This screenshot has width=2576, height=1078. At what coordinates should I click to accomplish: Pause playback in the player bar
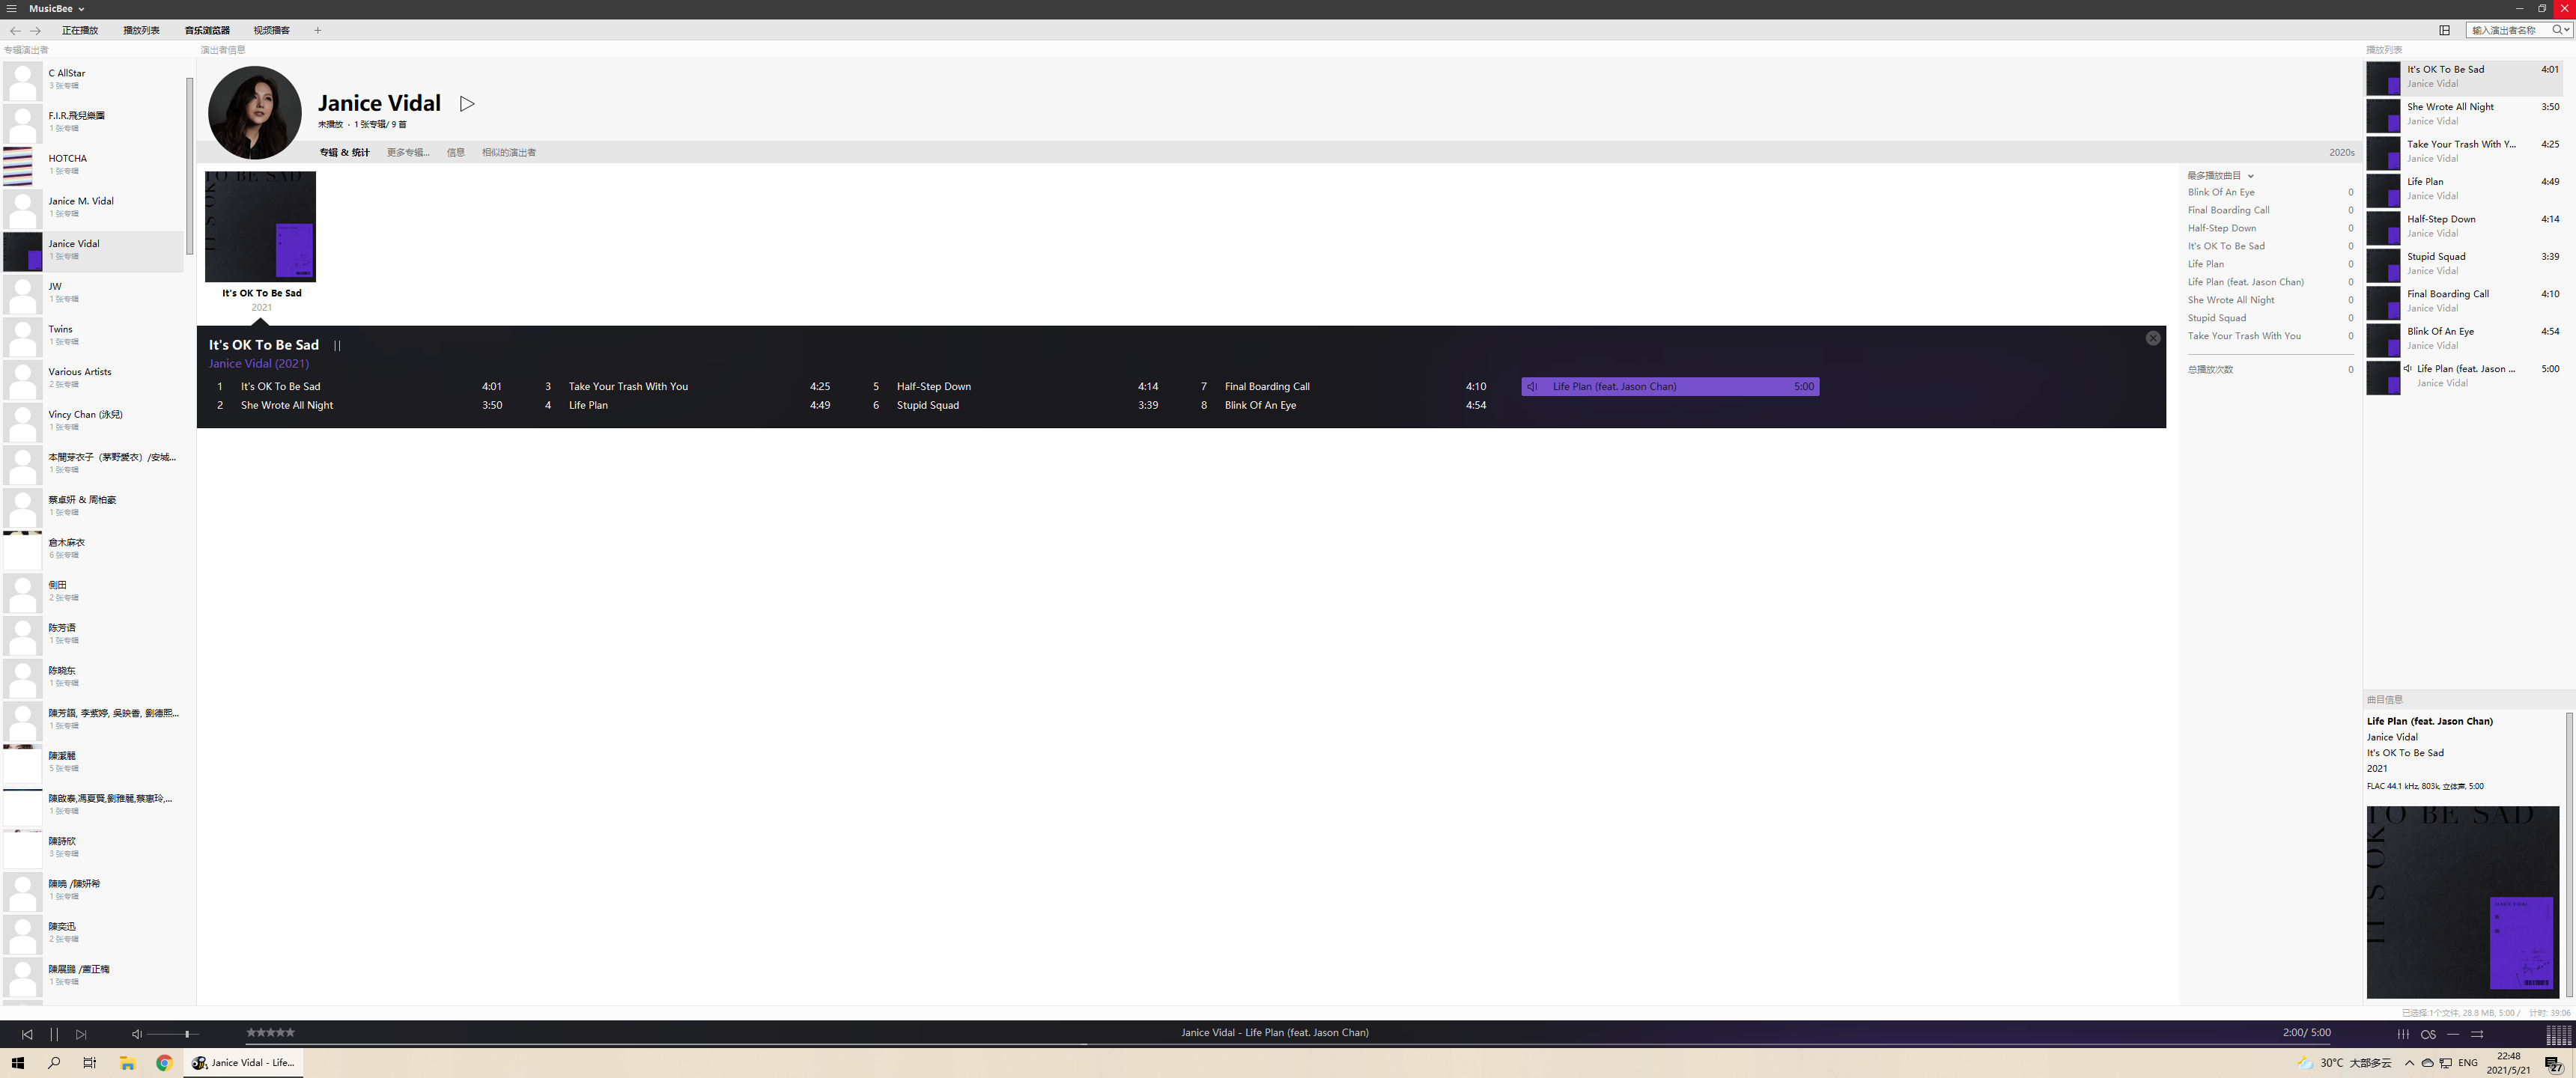click(54, 1034)
